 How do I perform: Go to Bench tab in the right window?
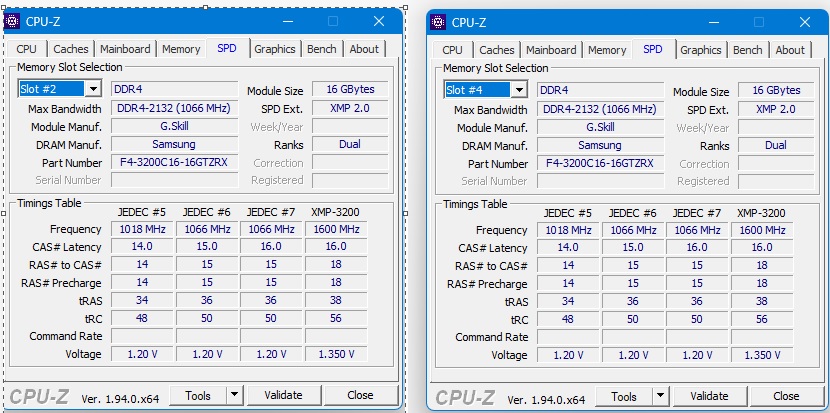tap(748, 50)
